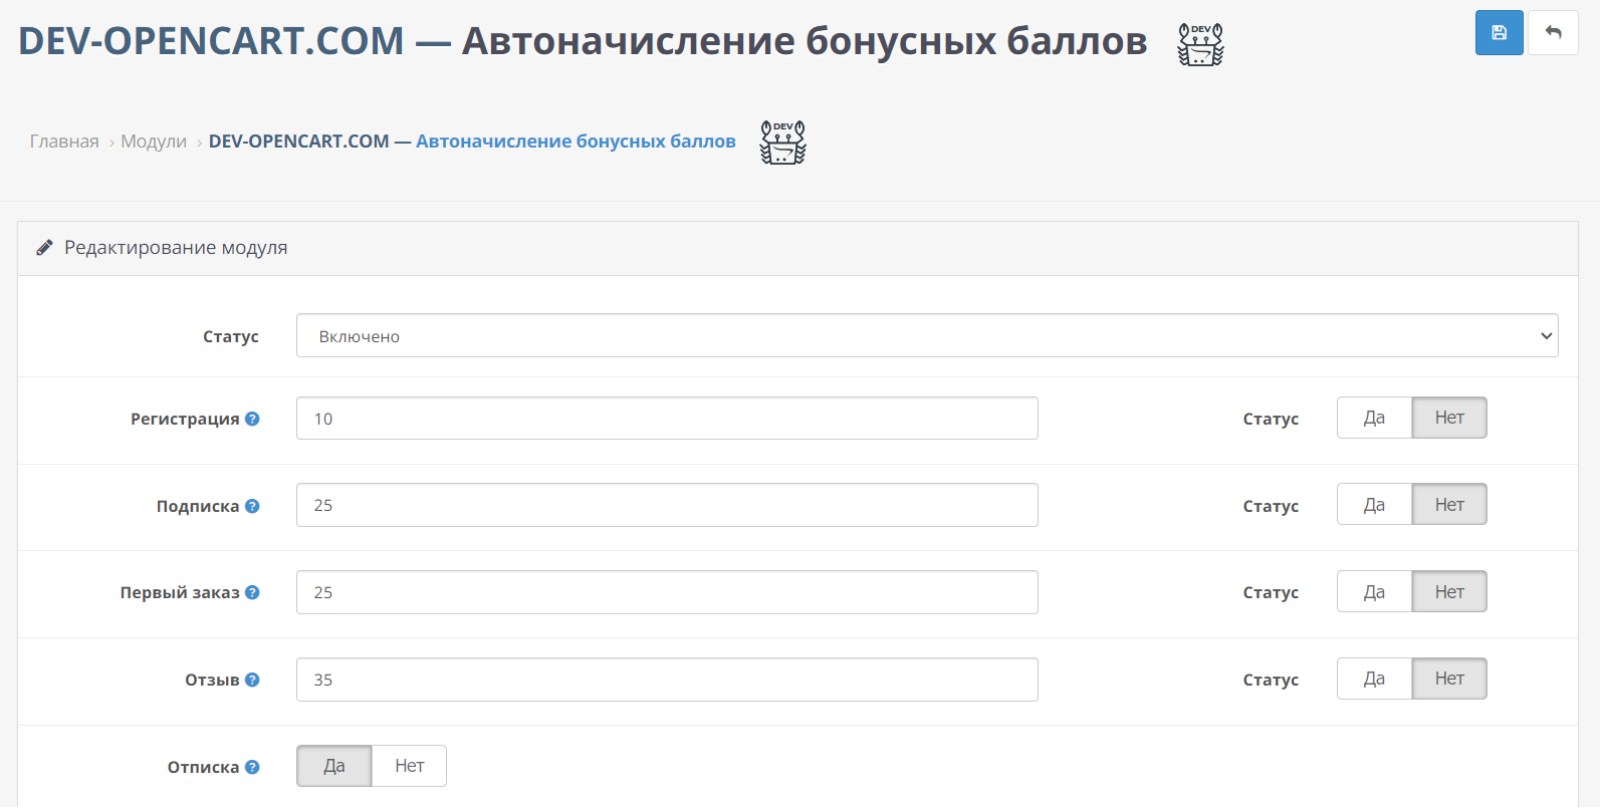
Task: Click the Редактирование модуля panel heading text
Action: [x=176, y=248]
